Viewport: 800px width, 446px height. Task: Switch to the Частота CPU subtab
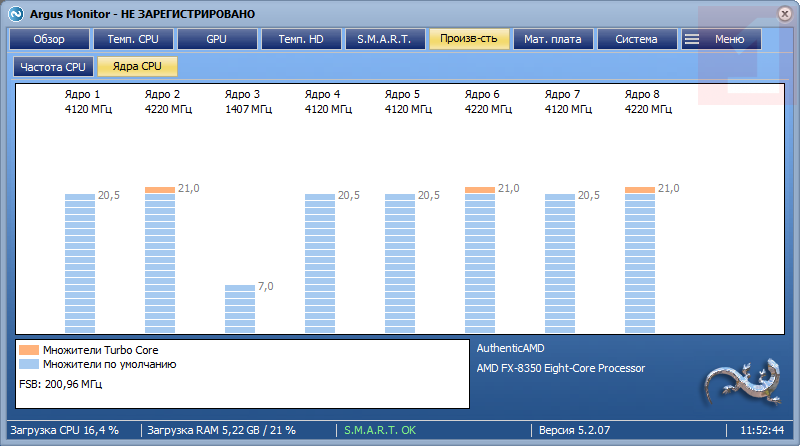[53, 66]
